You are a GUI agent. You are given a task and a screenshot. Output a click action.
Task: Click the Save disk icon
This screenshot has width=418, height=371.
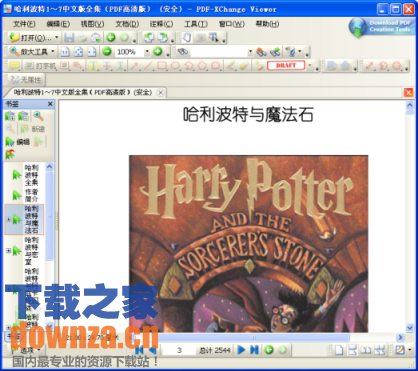click(69, 37)
